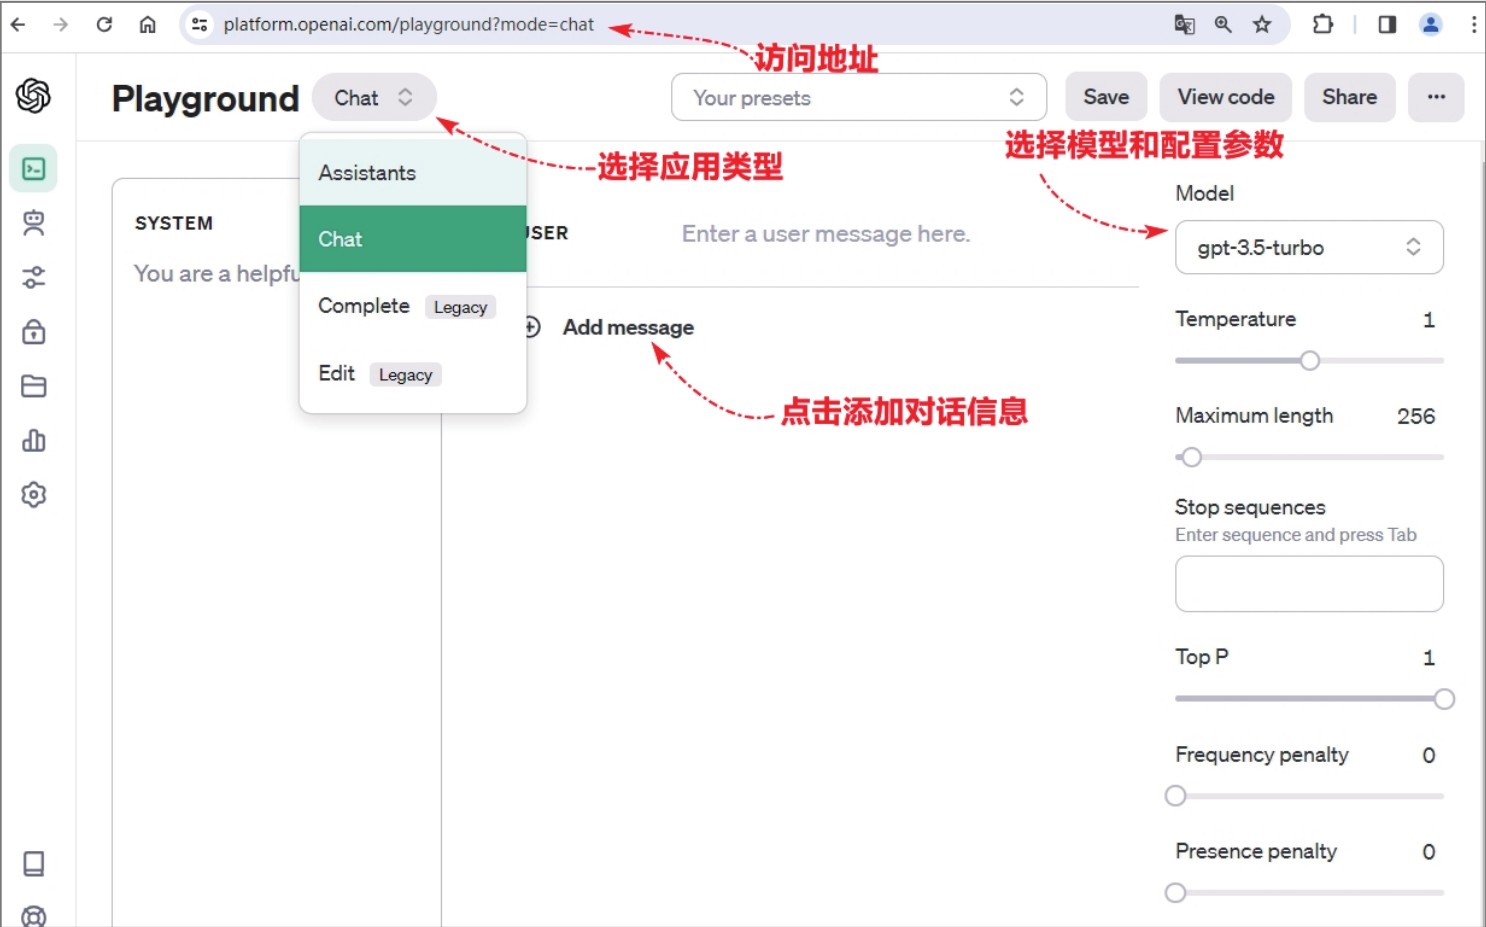Click the Share button
Screen dimensions: 1486x927
coord(1350,97)
